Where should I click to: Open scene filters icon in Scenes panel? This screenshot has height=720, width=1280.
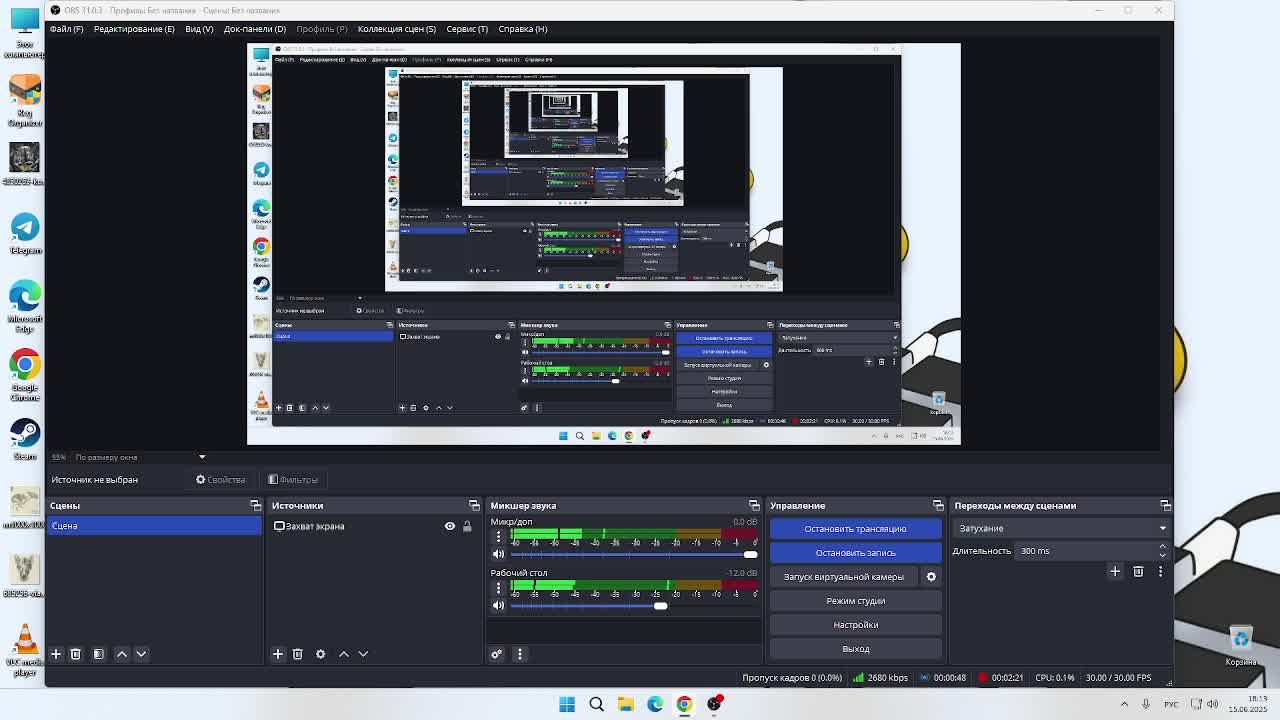tap(98, 654)
